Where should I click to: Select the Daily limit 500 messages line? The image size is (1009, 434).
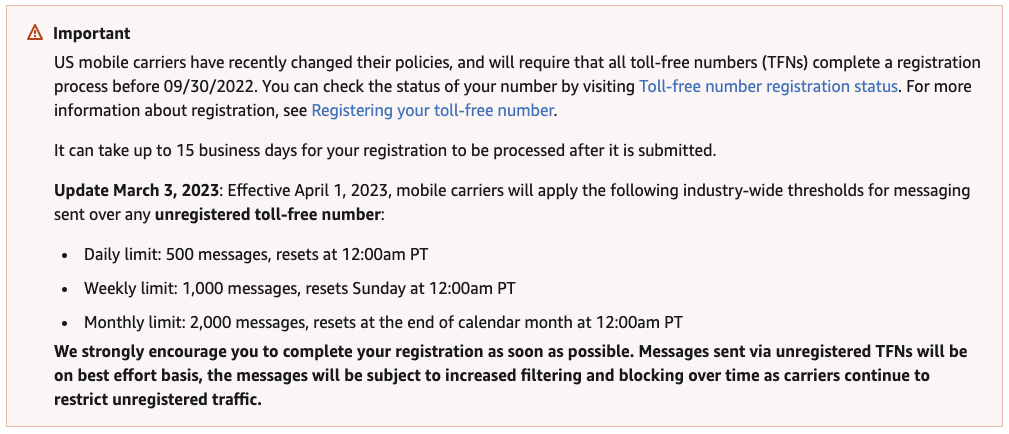tap(256, 254)
